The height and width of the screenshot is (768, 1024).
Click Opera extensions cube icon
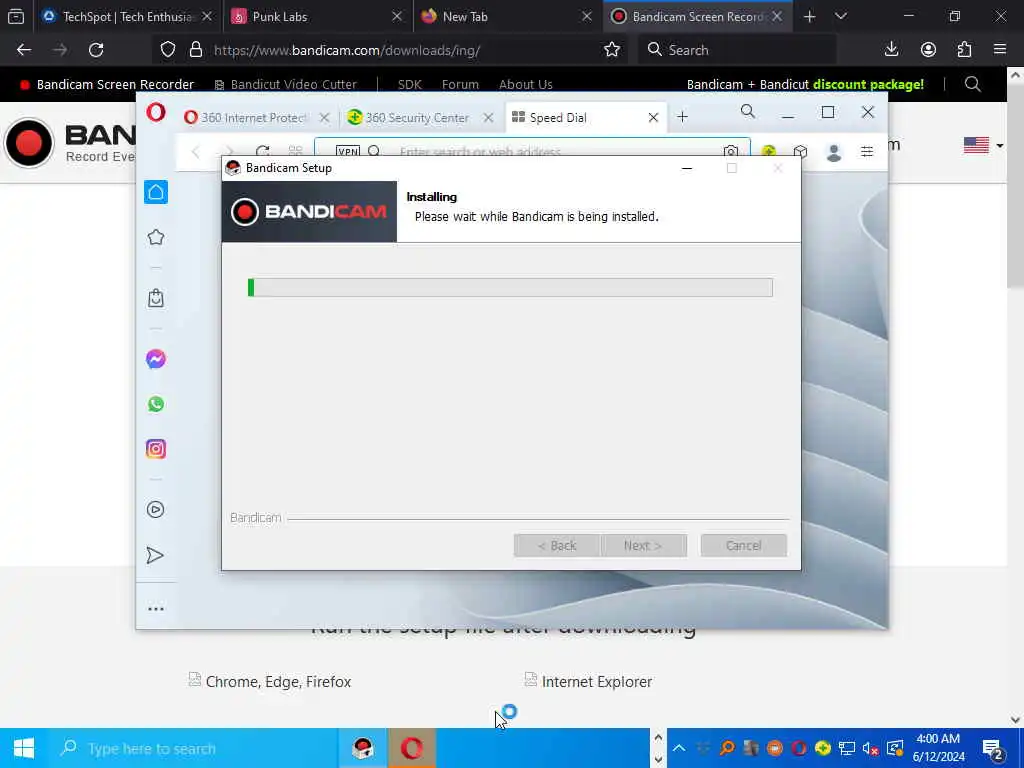[800, 152]
